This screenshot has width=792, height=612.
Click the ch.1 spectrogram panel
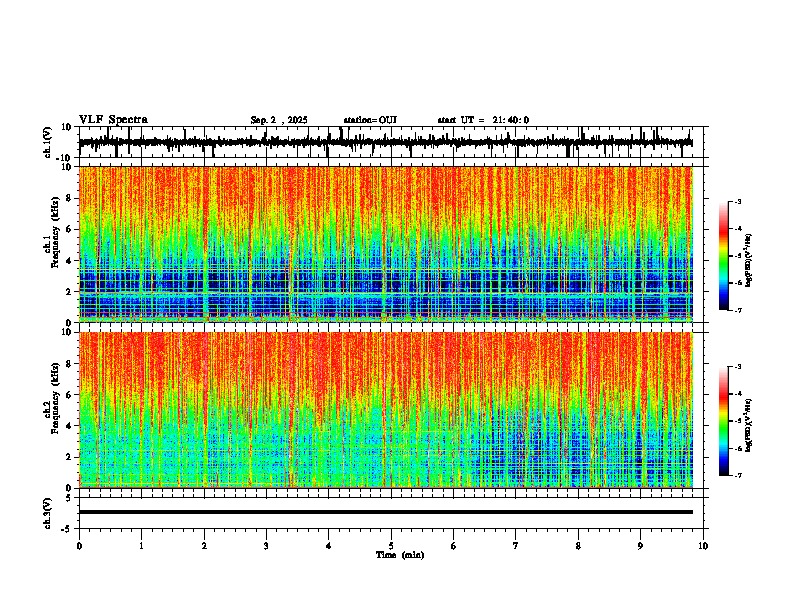pos(386,244)
